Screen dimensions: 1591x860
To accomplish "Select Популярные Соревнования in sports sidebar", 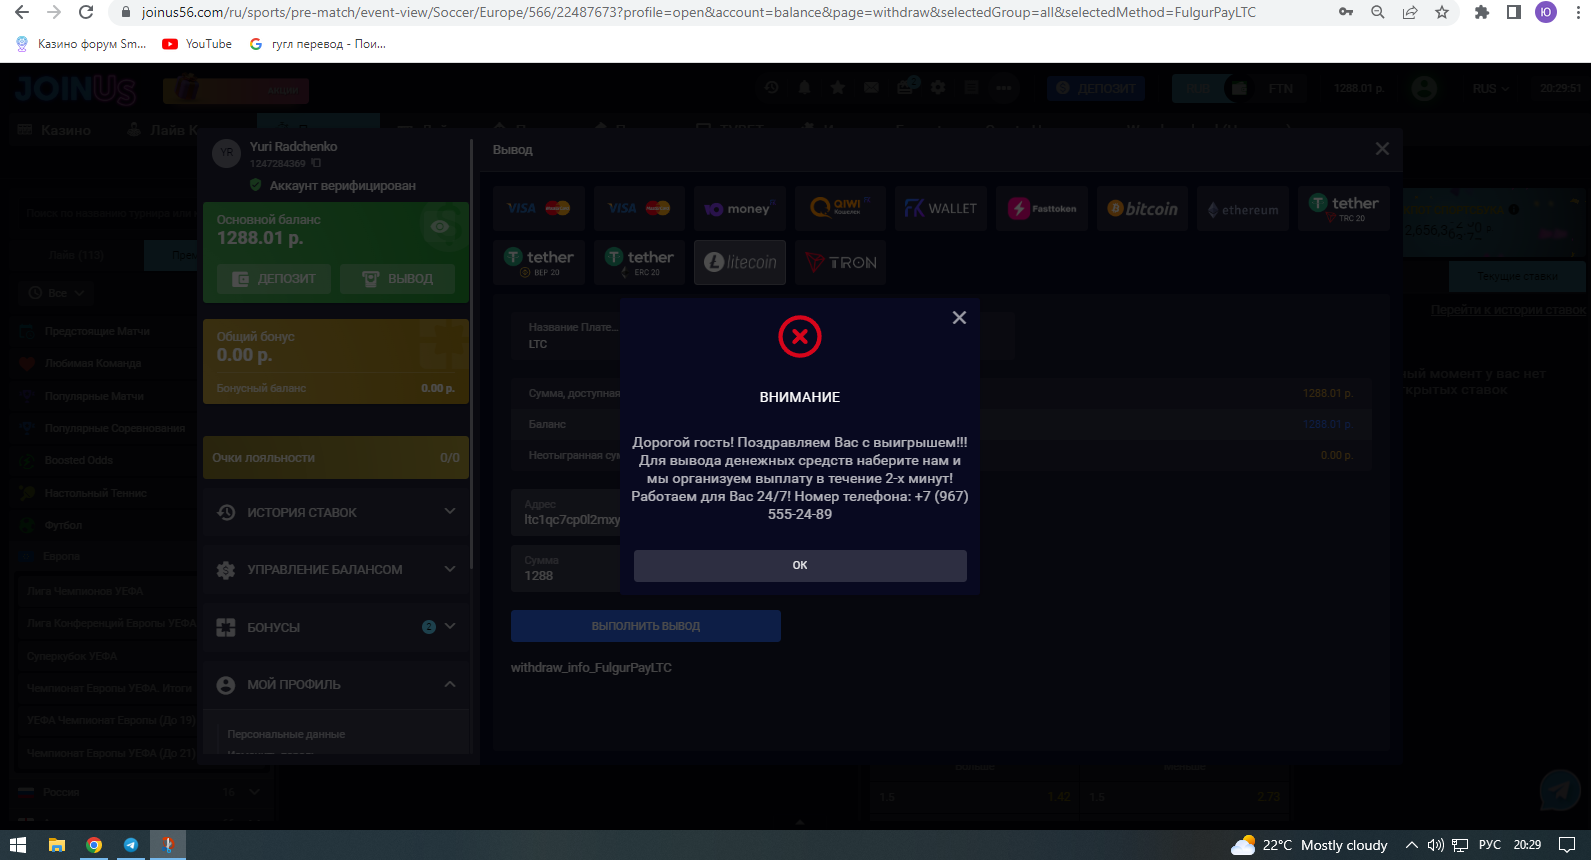I will pos(115,428).
